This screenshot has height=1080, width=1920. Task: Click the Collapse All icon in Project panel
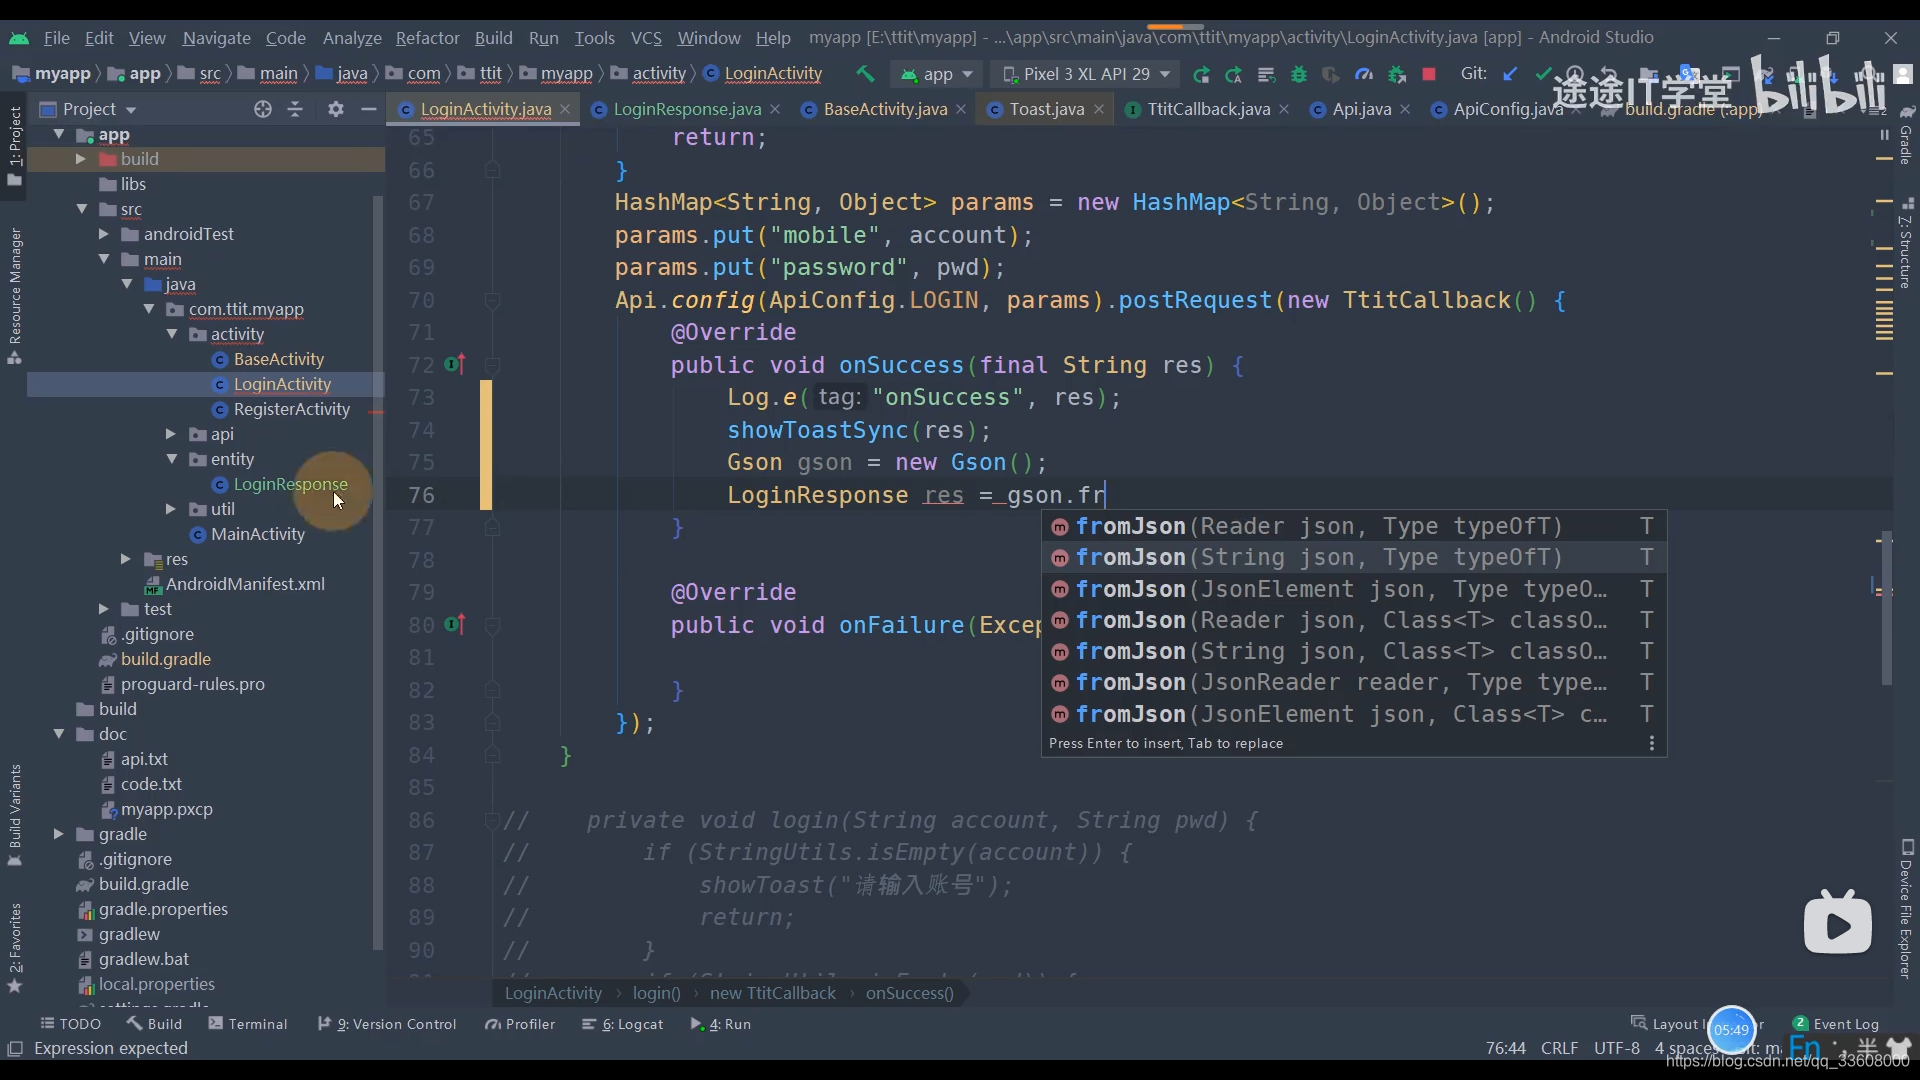[295, 109]
